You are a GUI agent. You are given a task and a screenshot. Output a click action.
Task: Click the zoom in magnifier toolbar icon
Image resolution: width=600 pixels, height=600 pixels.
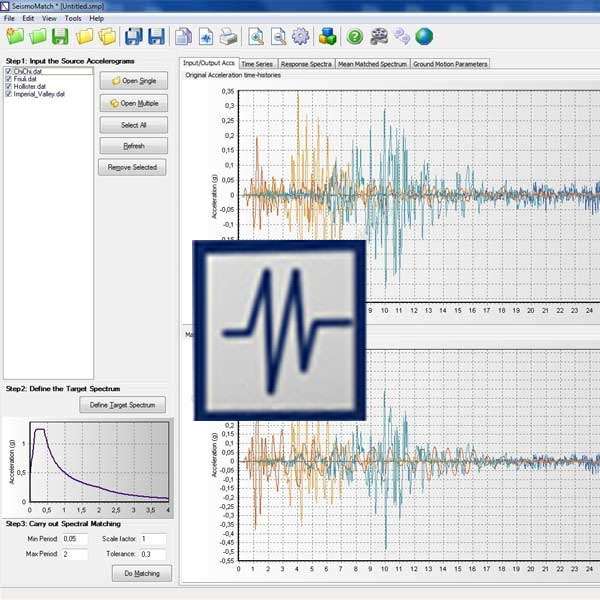[x=256, y=37]
